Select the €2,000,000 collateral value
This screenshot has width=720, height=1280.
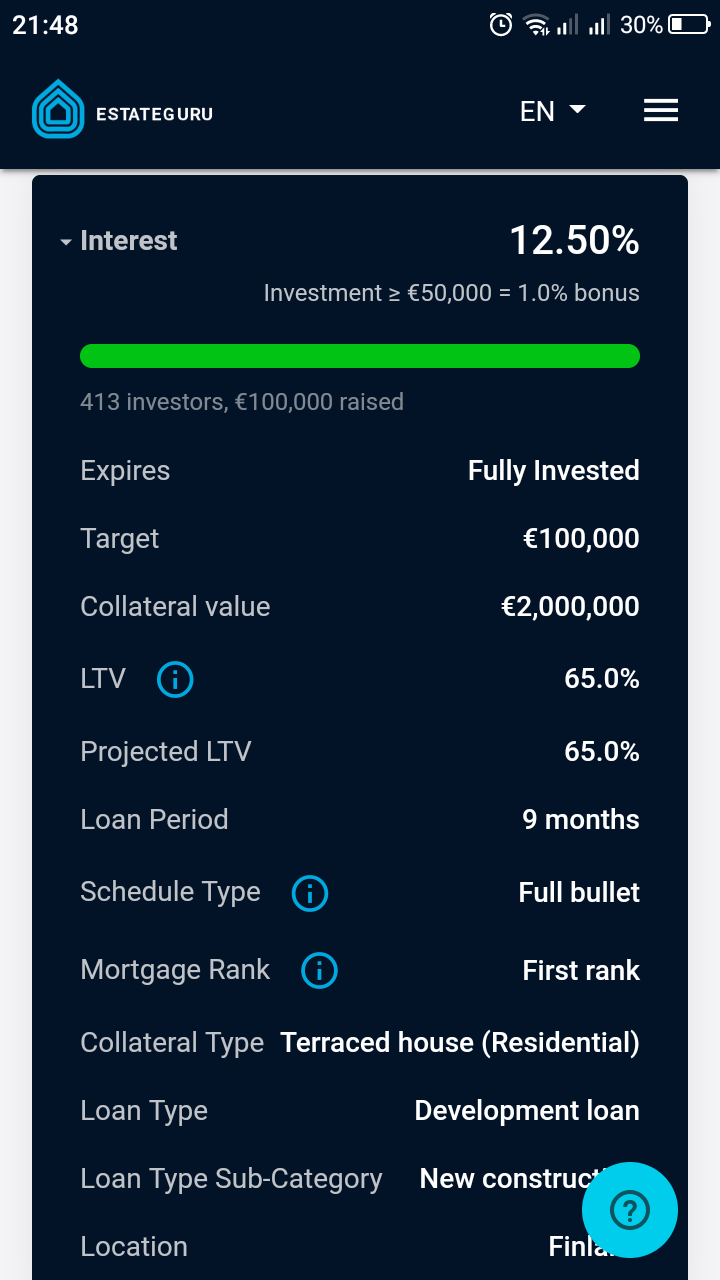(x=570, y=607)
